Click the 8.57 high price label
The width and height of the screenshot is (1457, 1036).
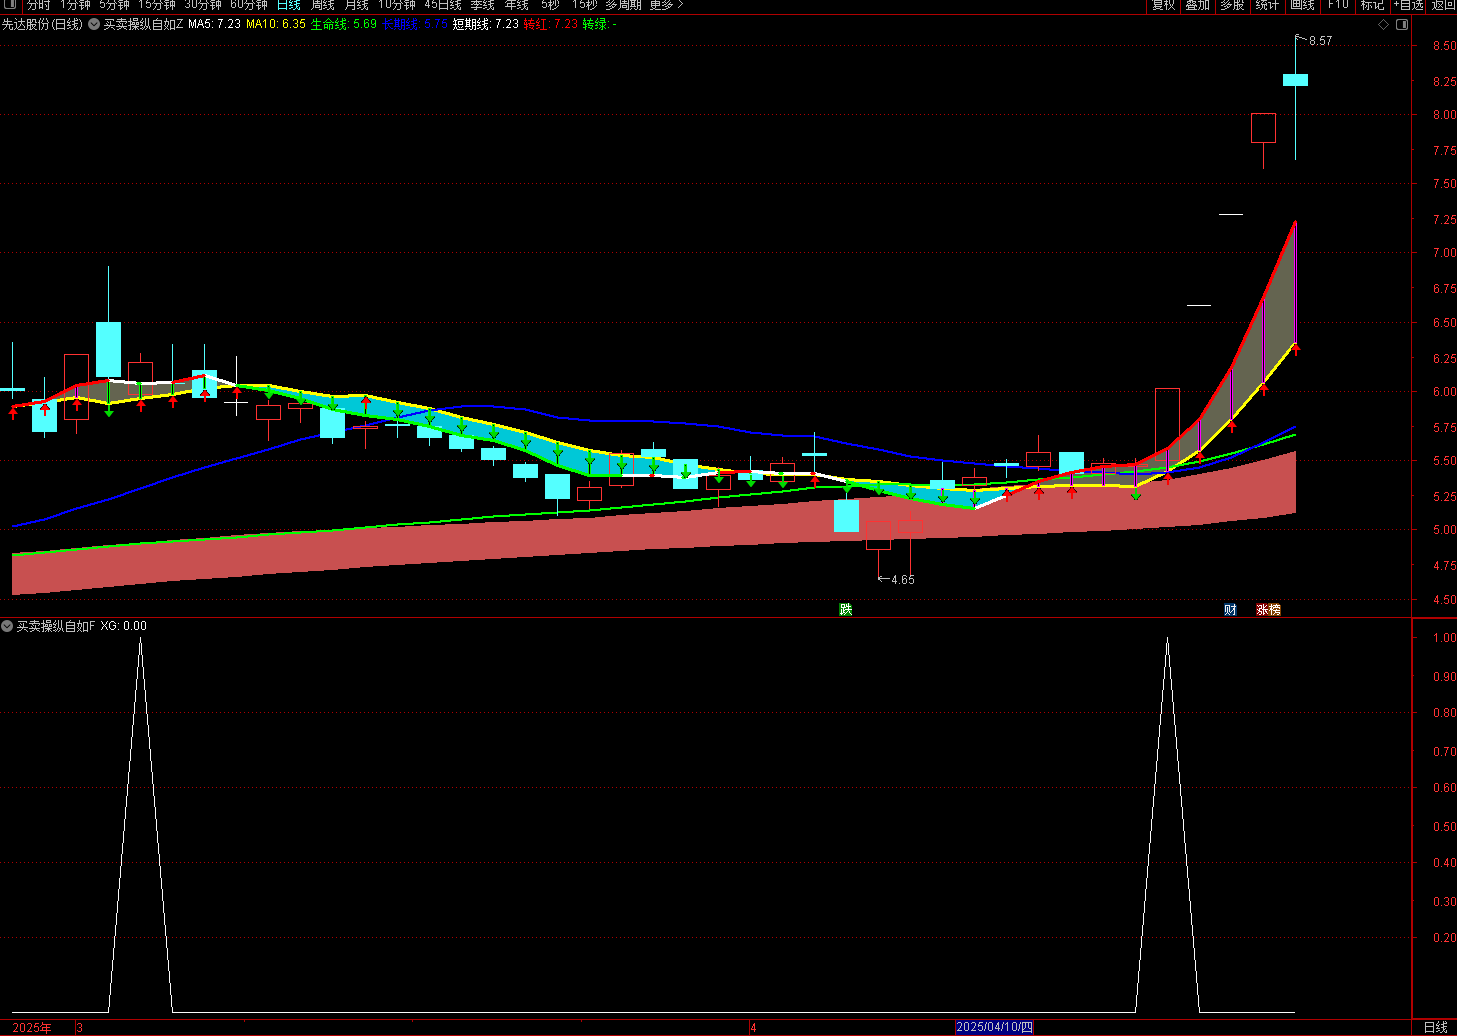[1320, 41]
